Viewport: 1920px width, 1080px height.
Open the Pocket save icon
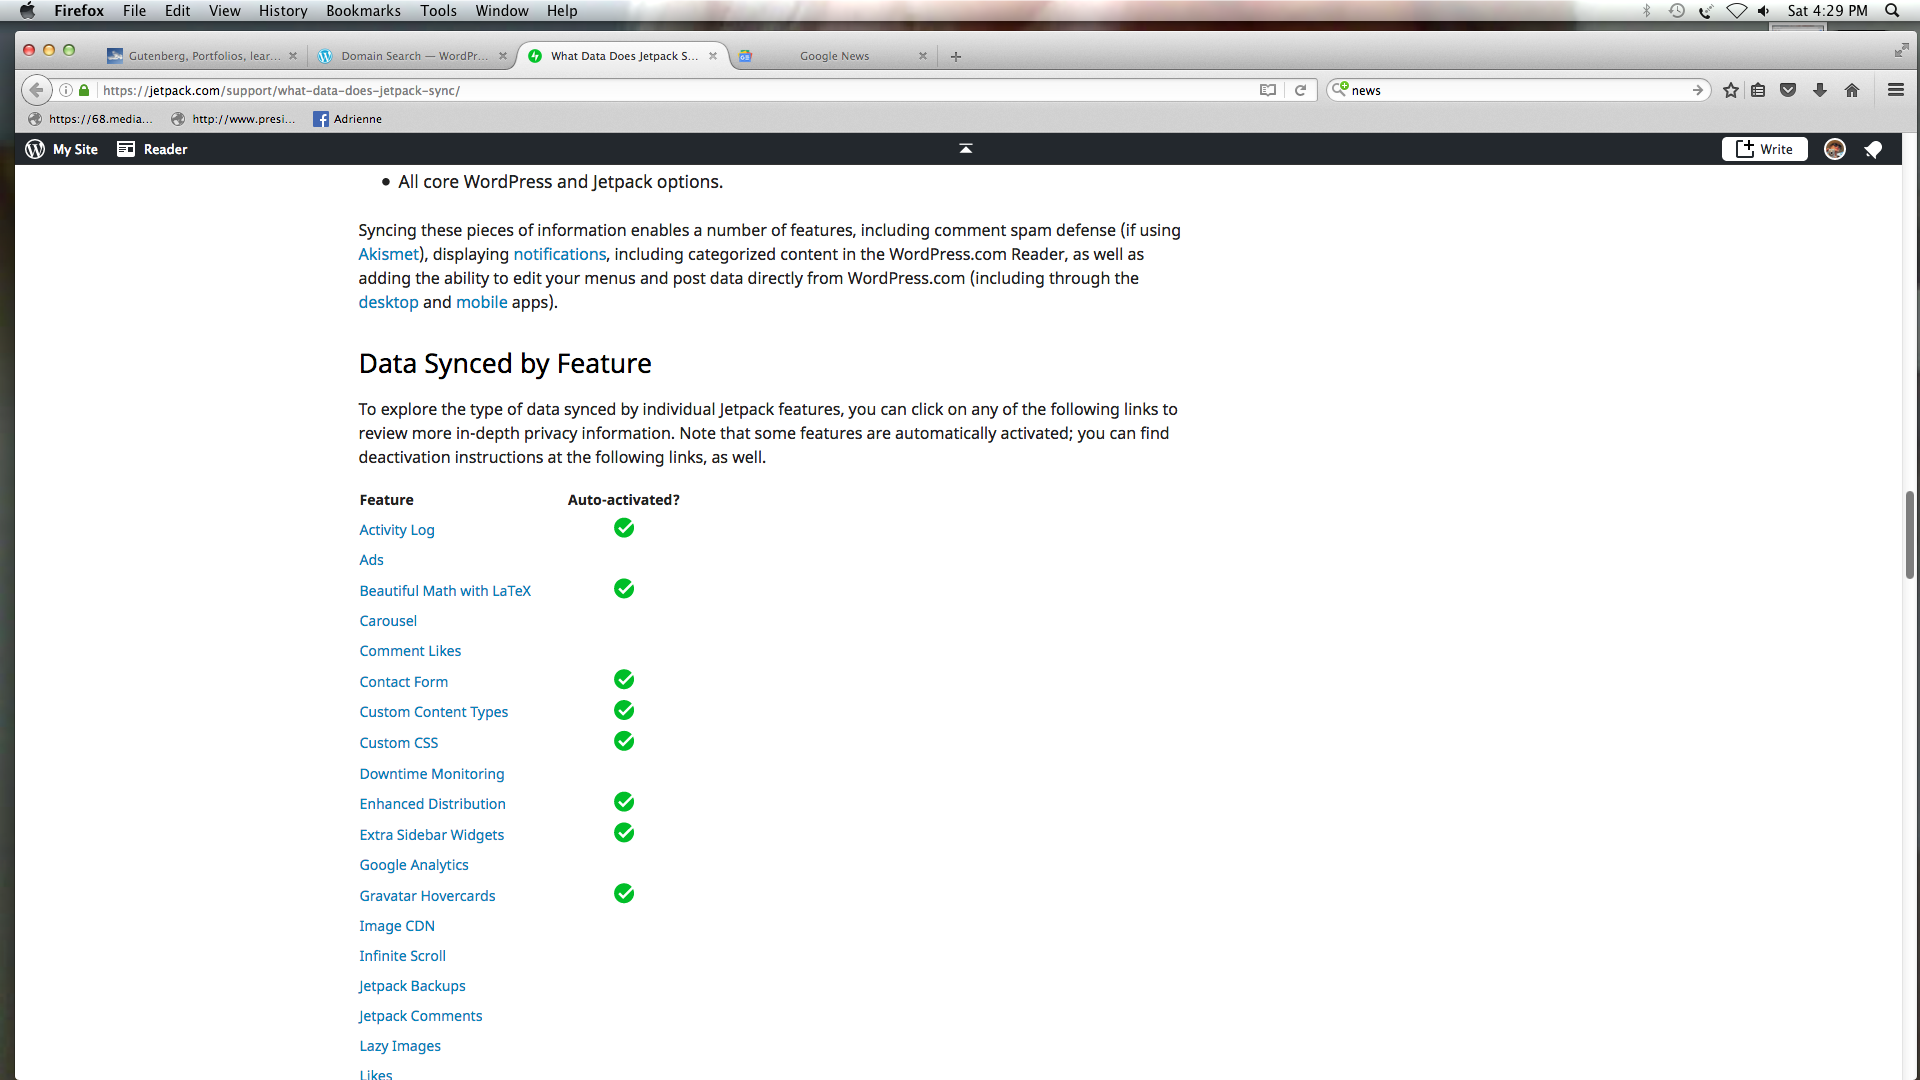[x=1788, y=90]
